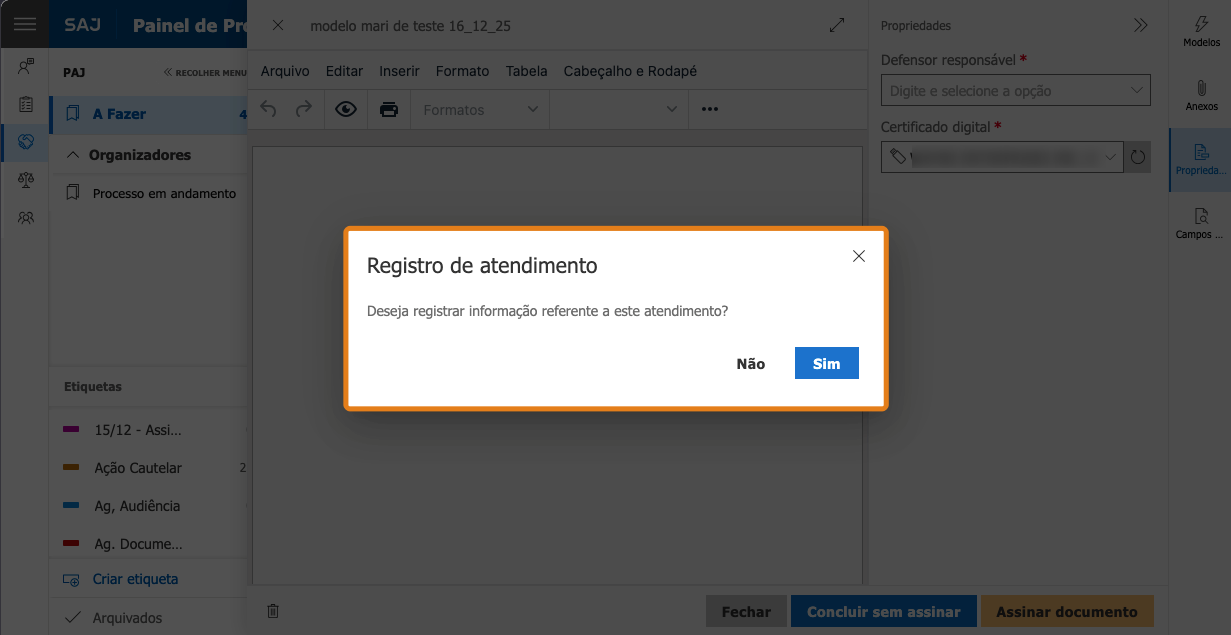
Task: Redo the last edit
Action: coord(303,109)
